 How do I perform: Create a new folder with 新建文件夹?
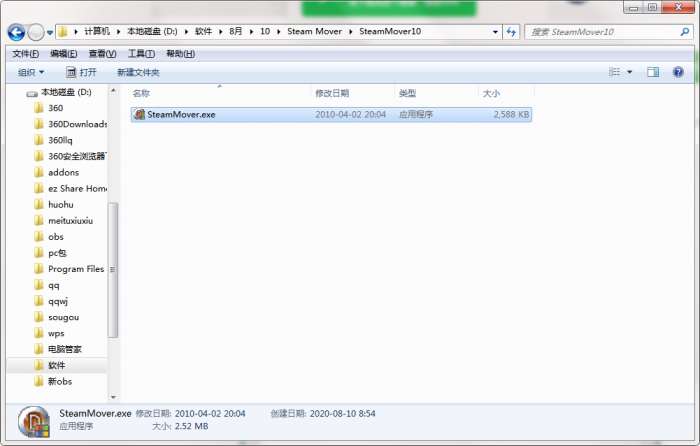(138, 72)
